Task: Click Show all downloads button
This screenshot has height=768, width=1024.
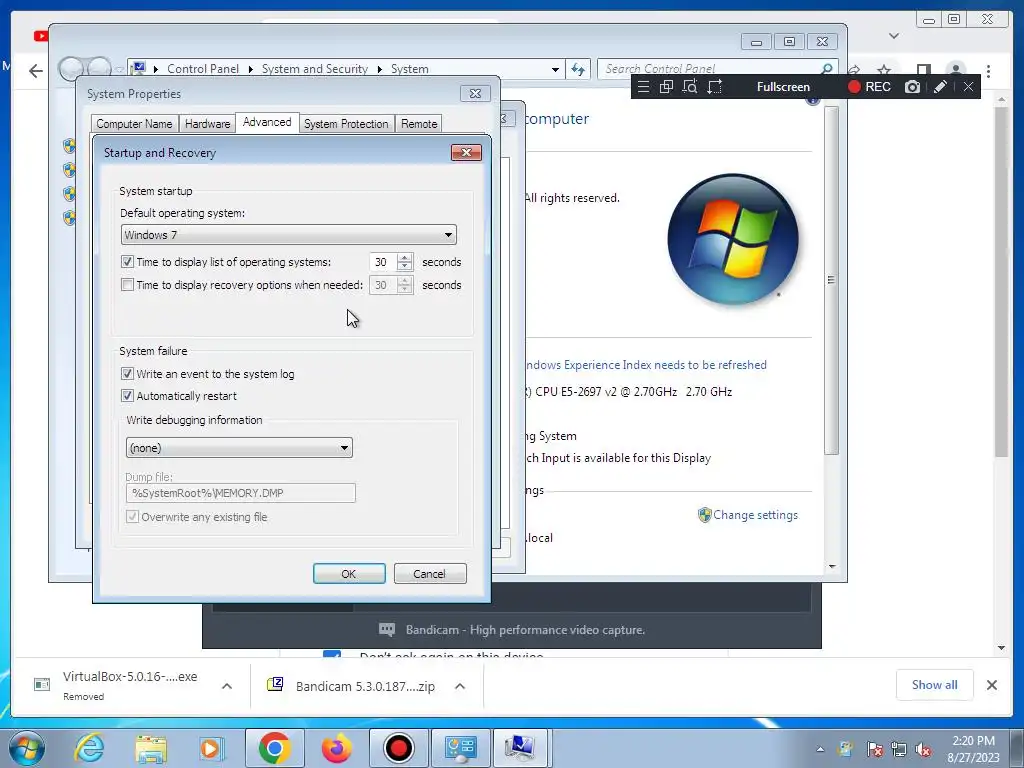Action: [935, 685]
